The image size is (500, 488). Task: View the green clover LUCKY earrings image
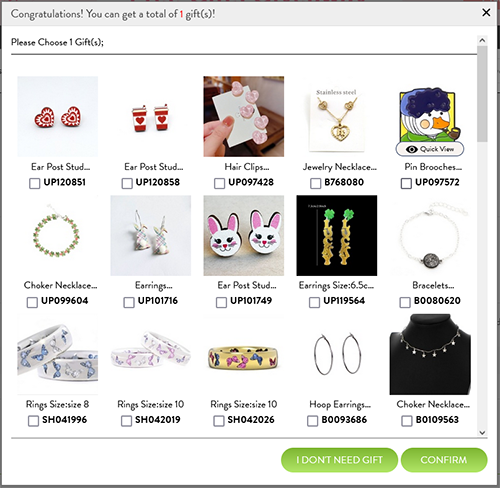click(337, 235)
